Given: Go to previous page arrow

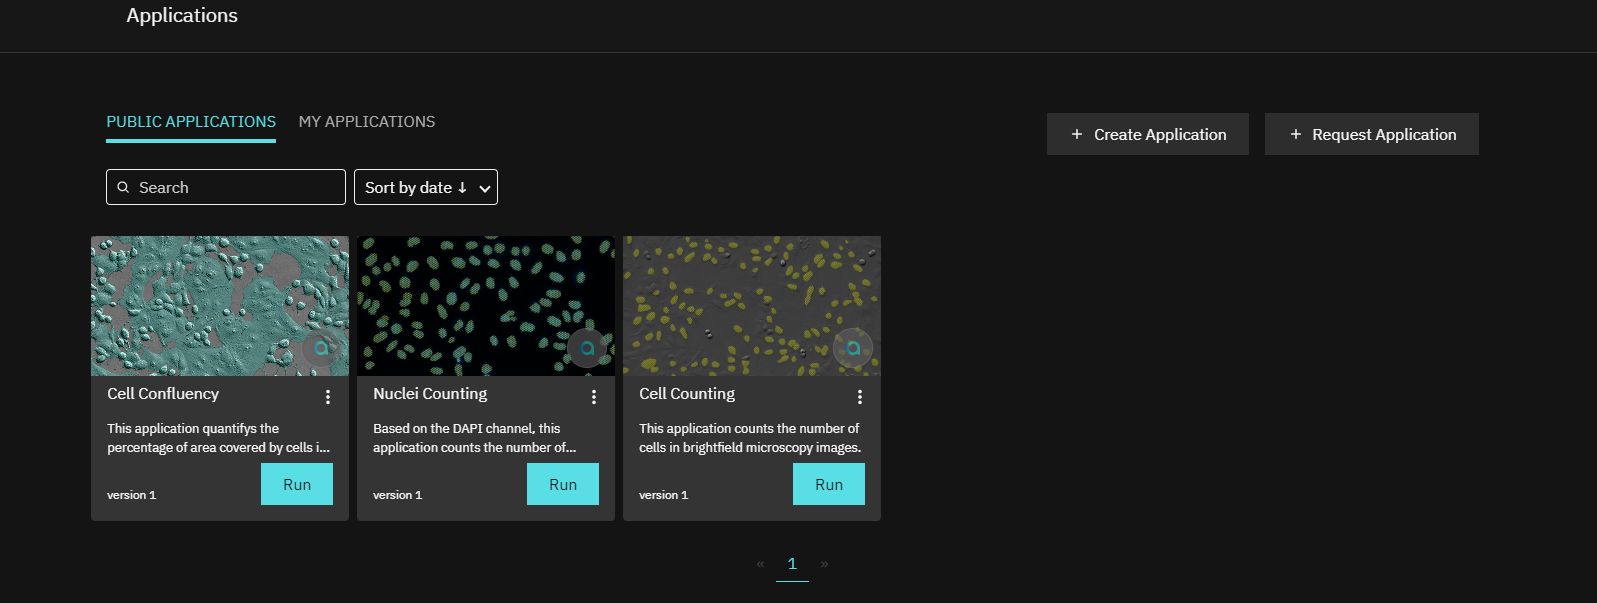Looking at the screenshot, I should [760, 564].
